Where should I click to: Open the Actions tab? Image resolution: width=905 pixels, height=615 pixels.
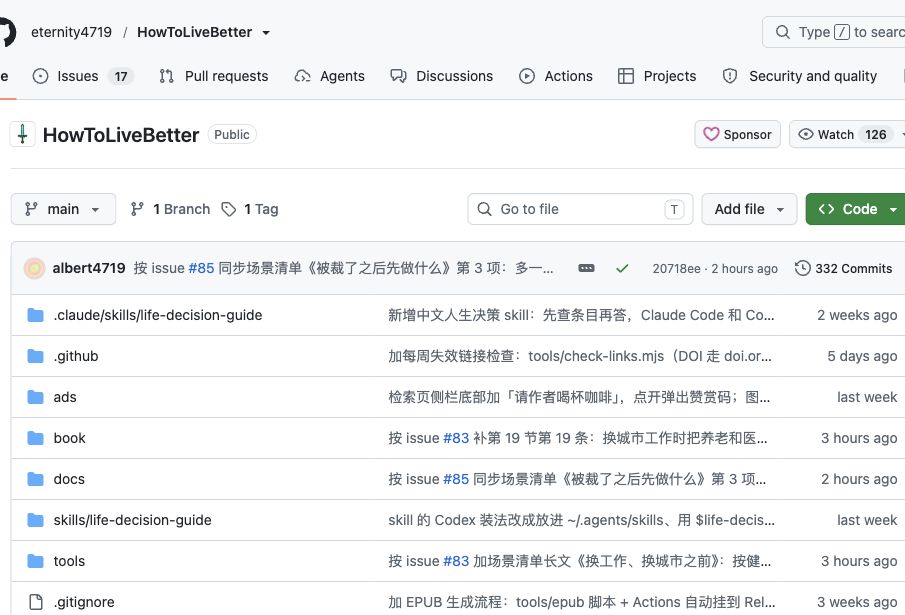pyautogui.click(x=556, y=76)
